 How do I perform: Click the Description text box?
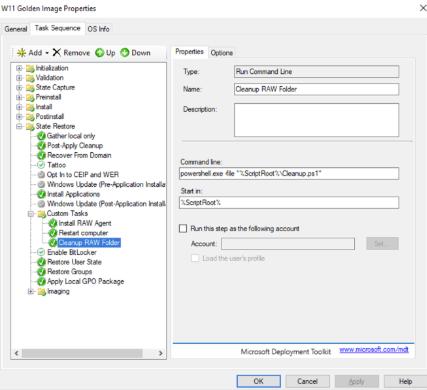coord(316,120)
